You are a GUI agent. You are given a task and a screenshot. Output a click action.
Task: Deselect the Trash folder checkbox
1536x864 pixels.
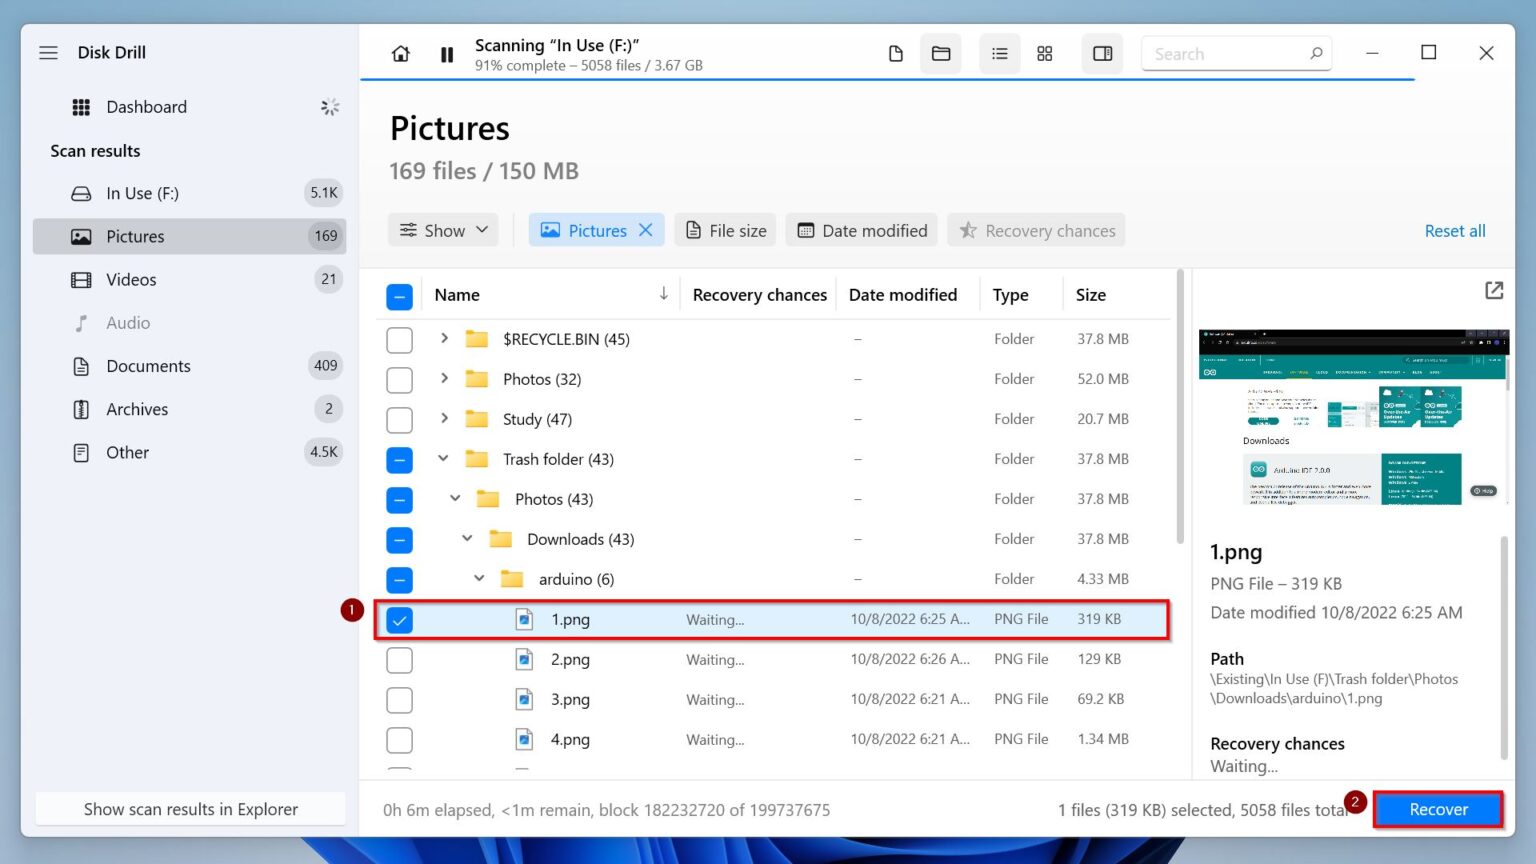[x=399, y=459]
